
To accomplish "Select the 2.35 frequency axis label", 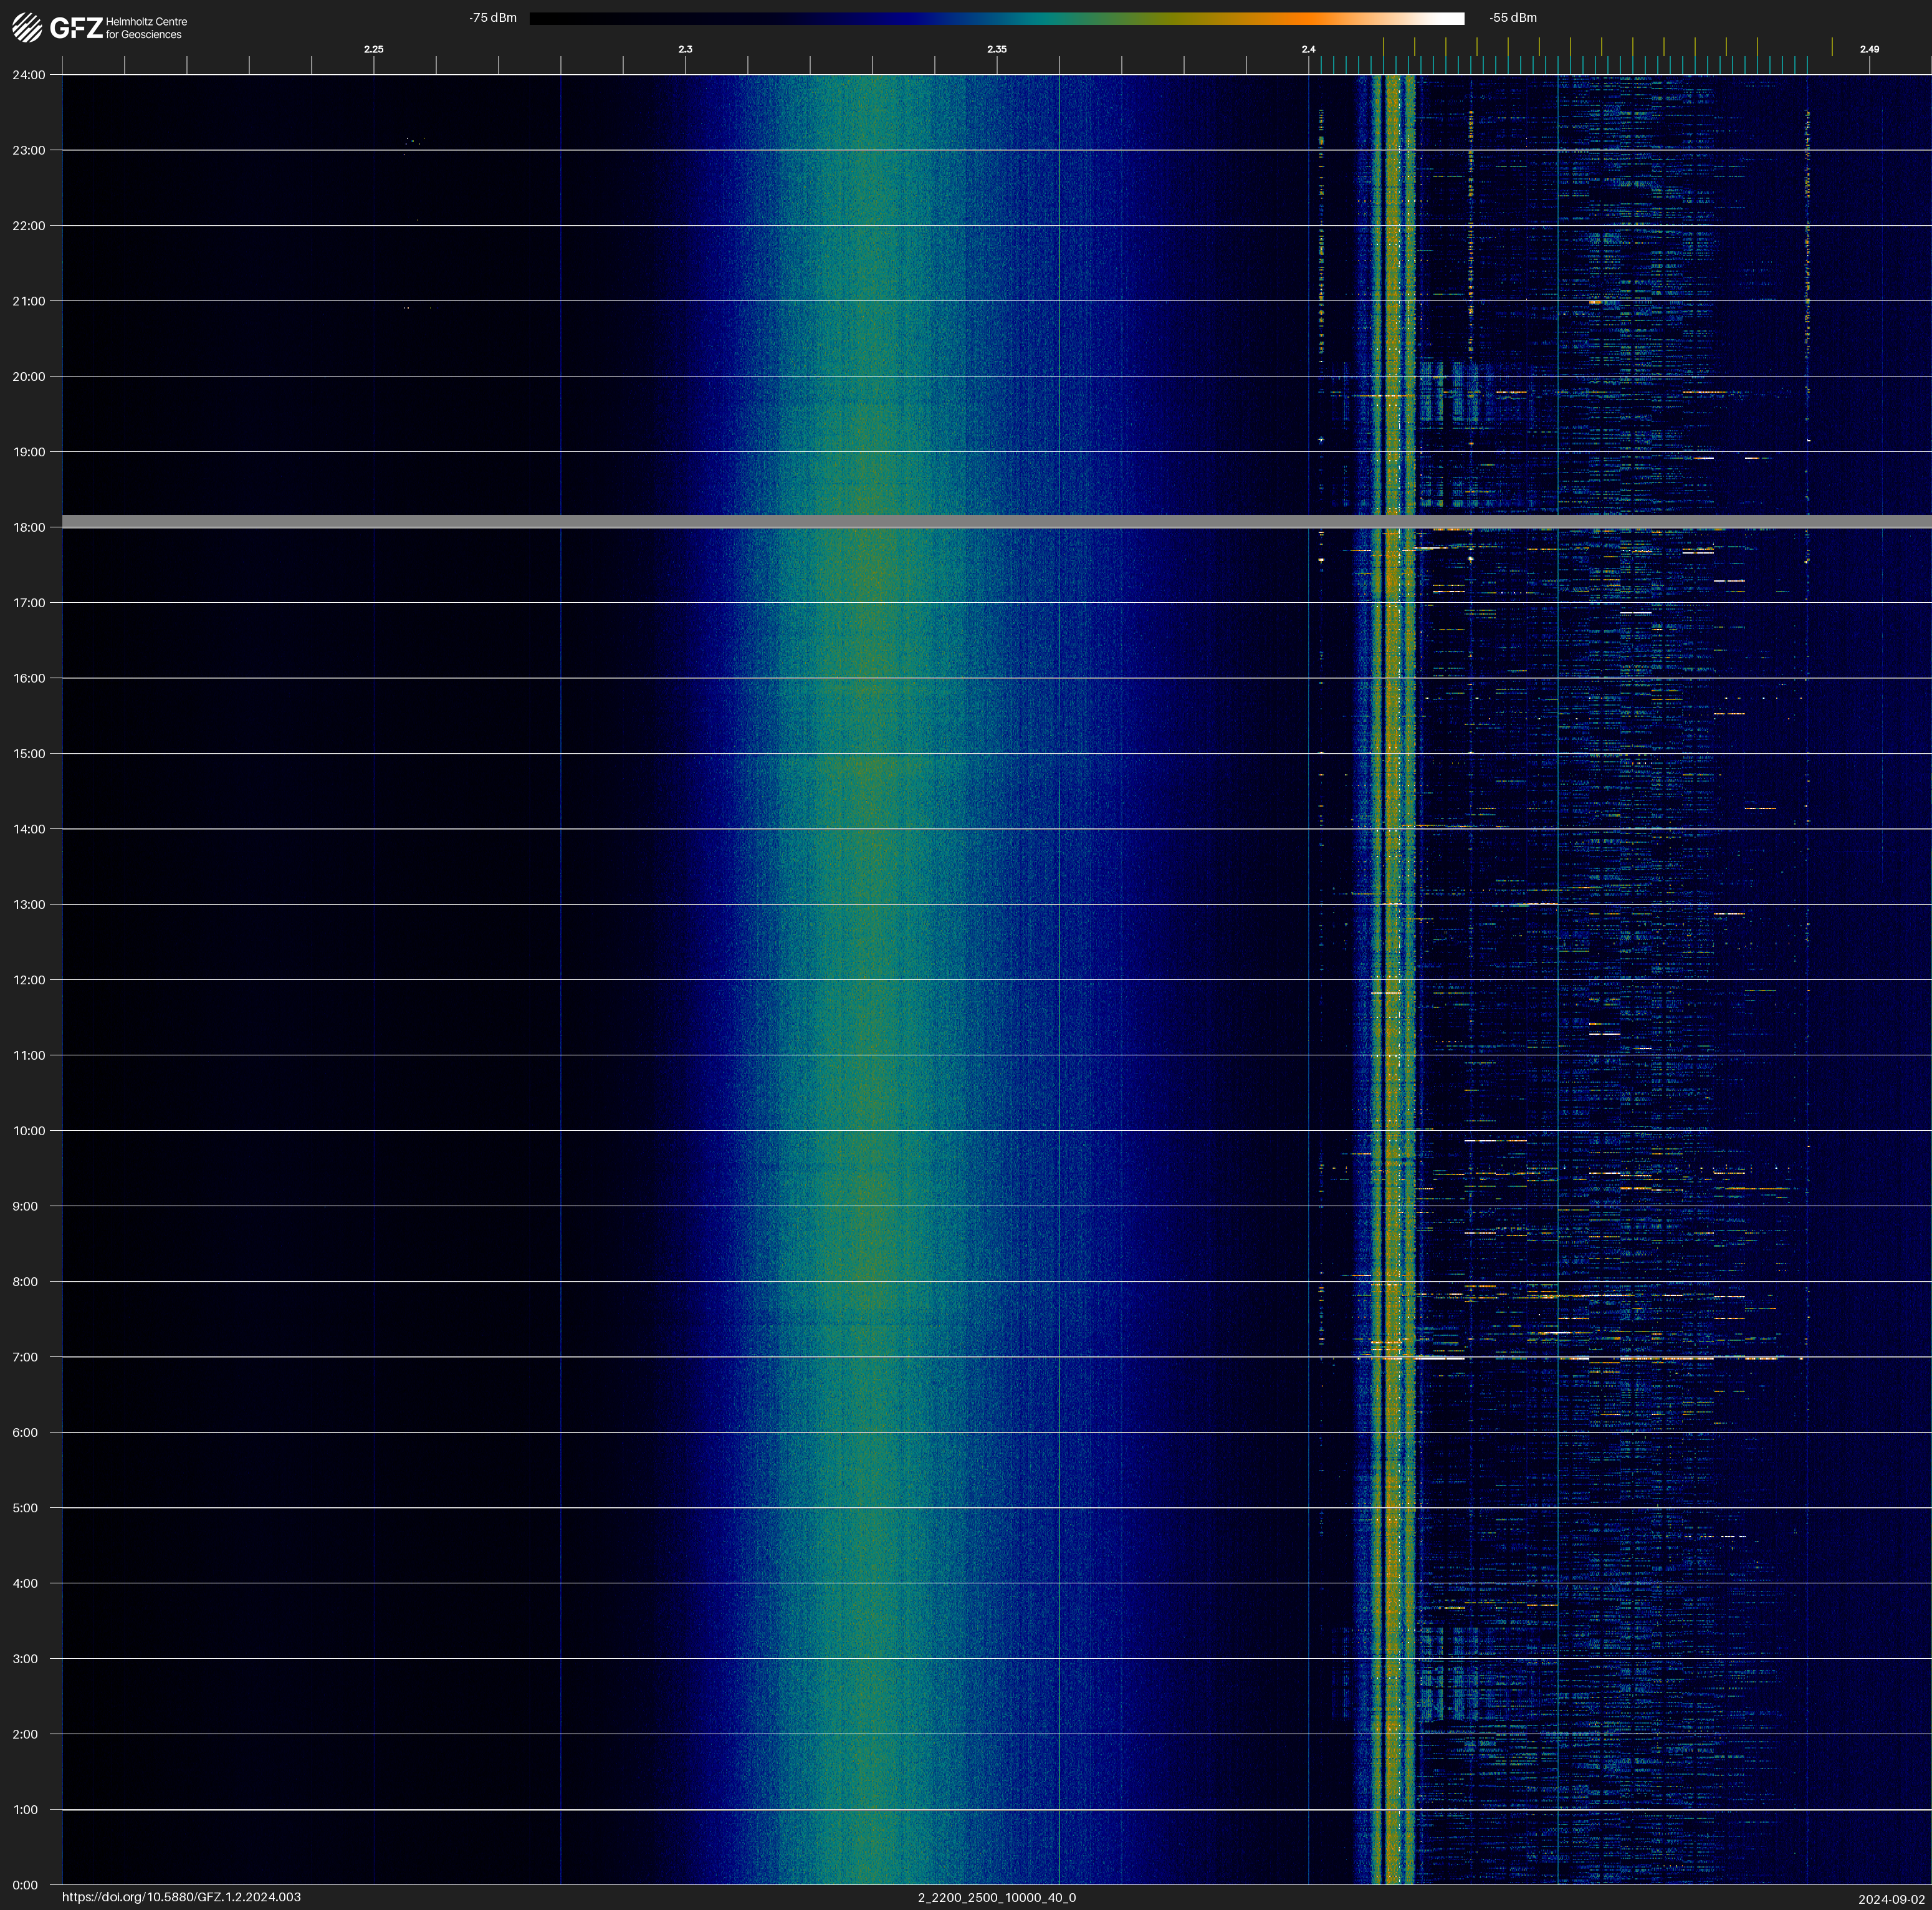I will point(996,49).
